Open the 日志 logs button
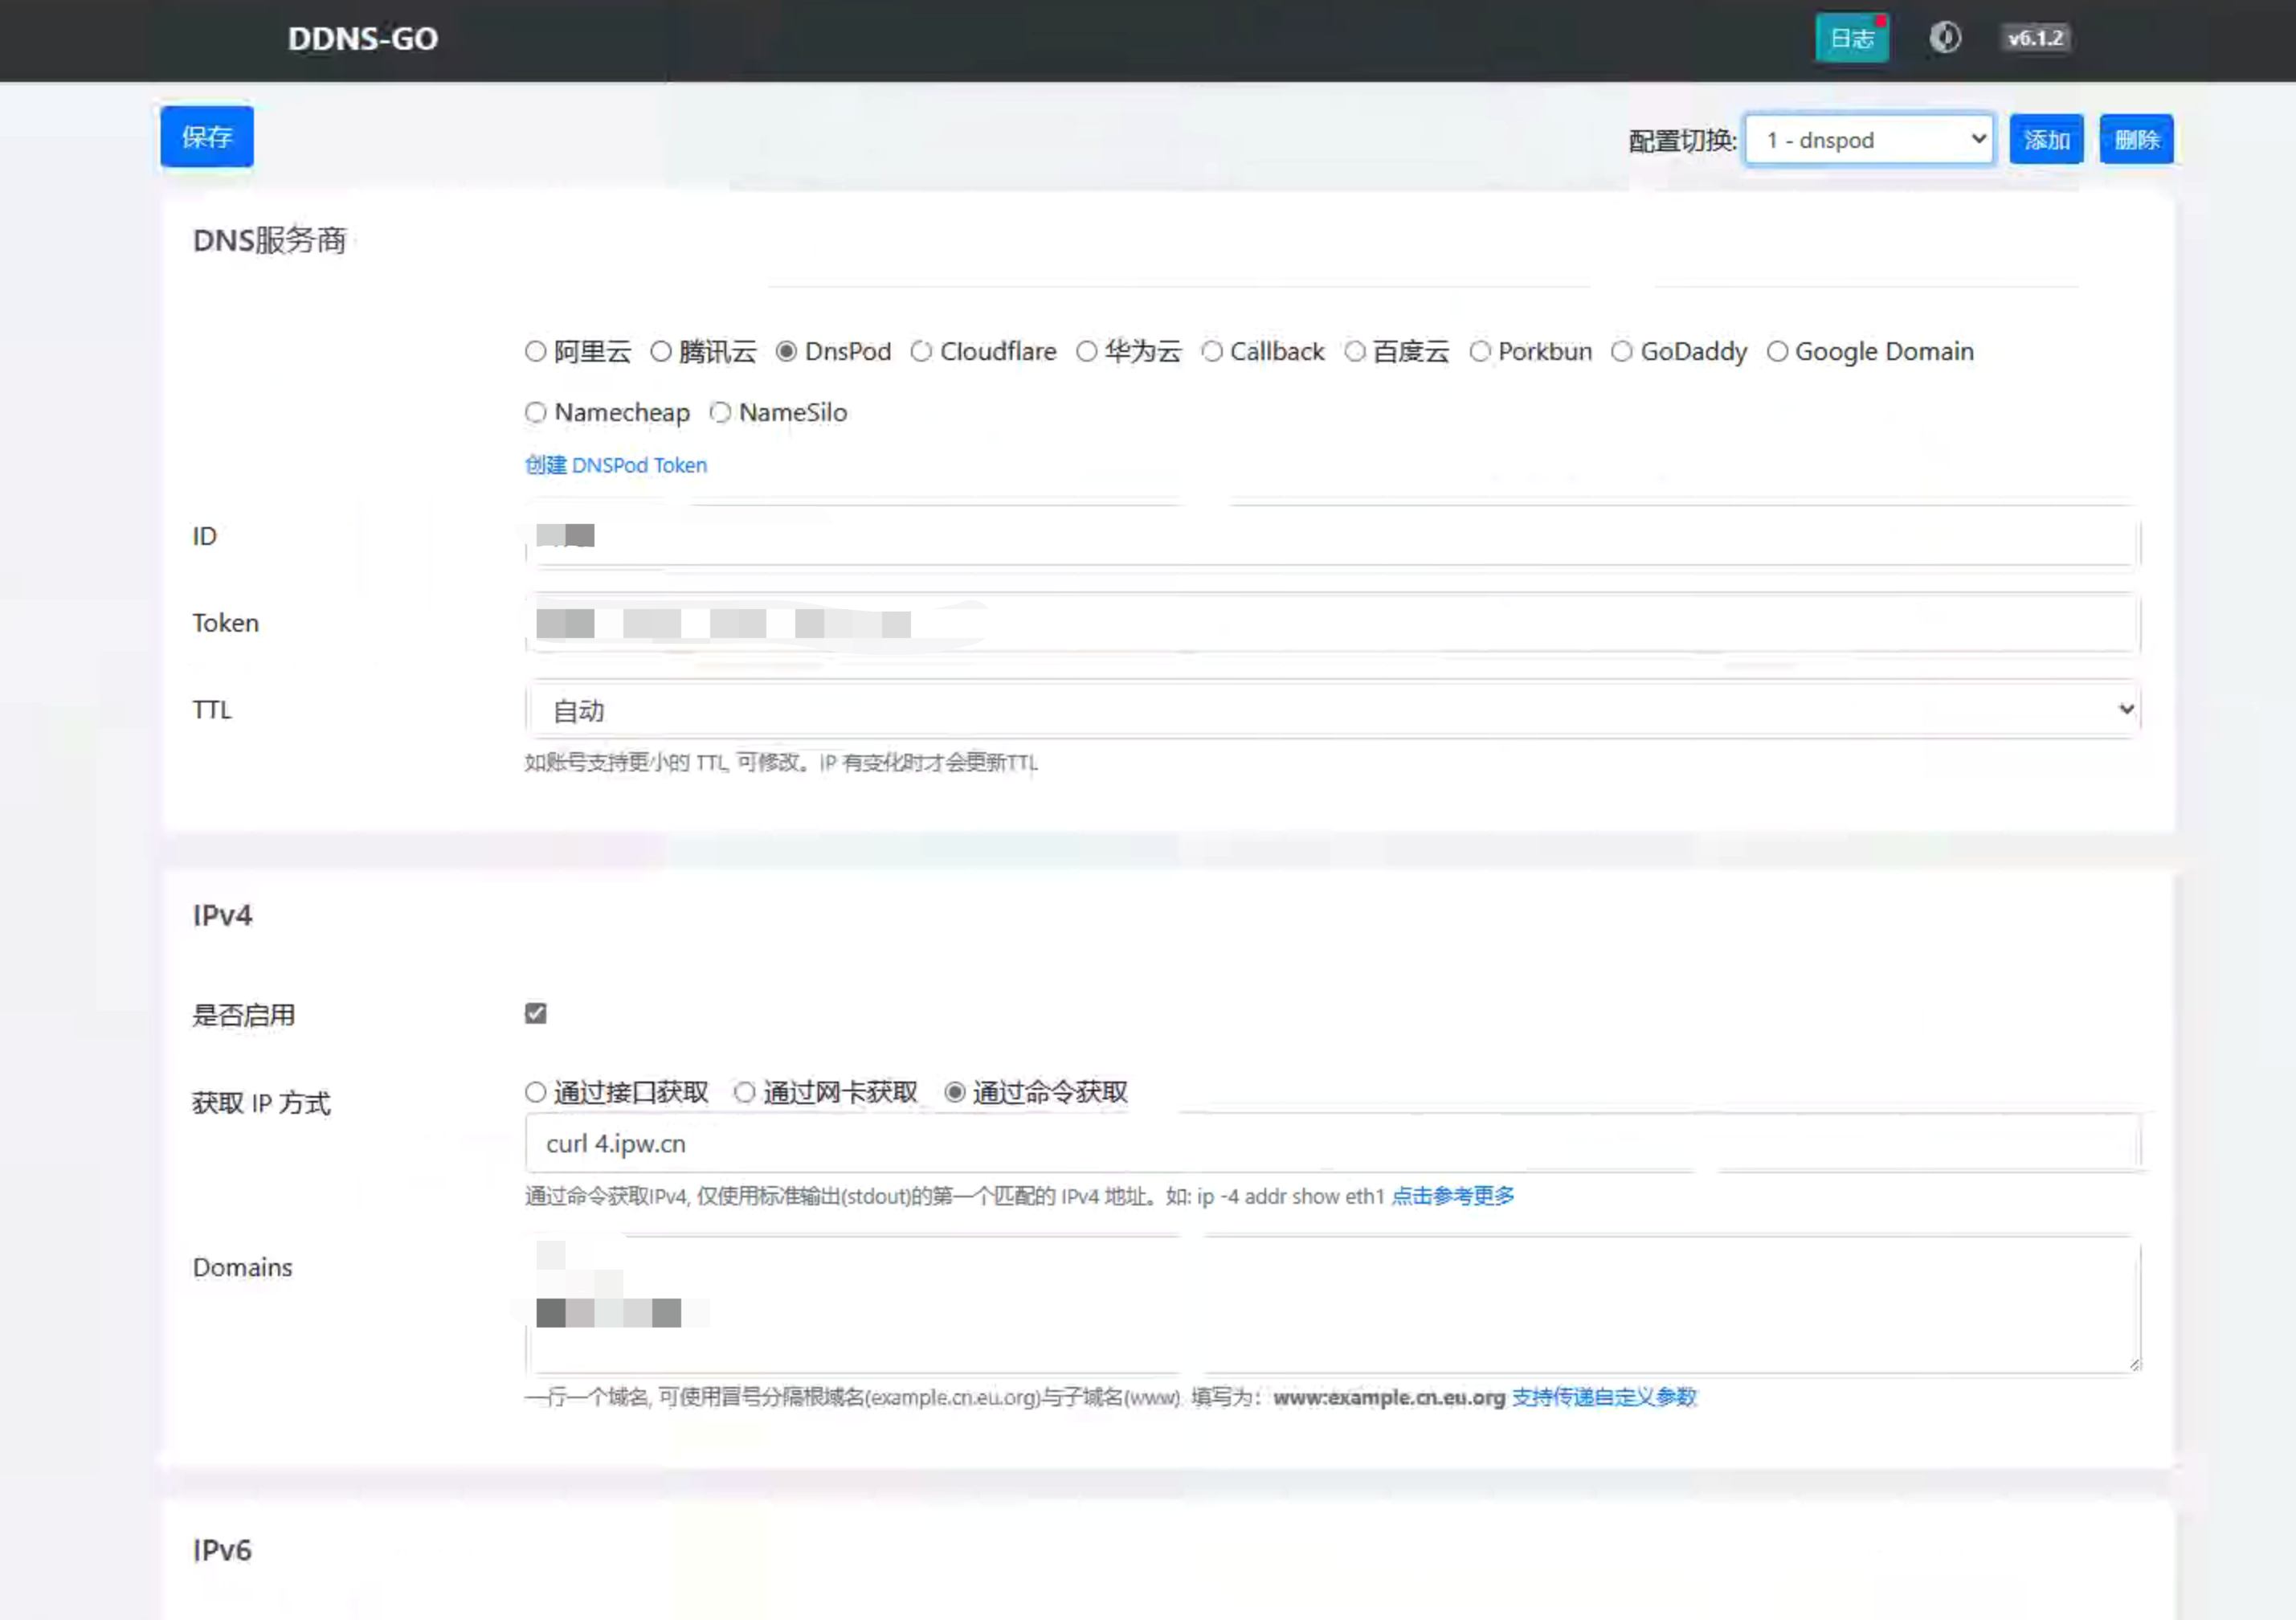Viewport: 2296px width, 1620px height. click(1851, 39)
